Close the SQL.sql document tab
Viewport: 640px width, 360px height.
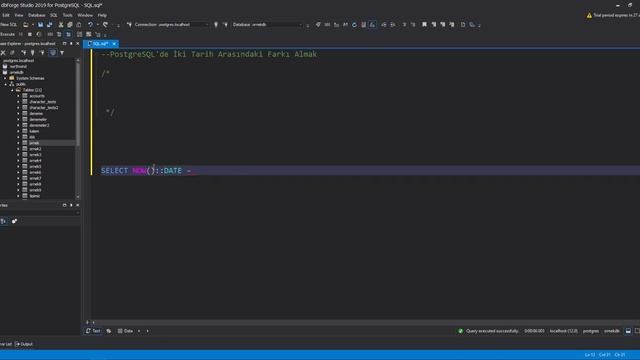[114, 44]
